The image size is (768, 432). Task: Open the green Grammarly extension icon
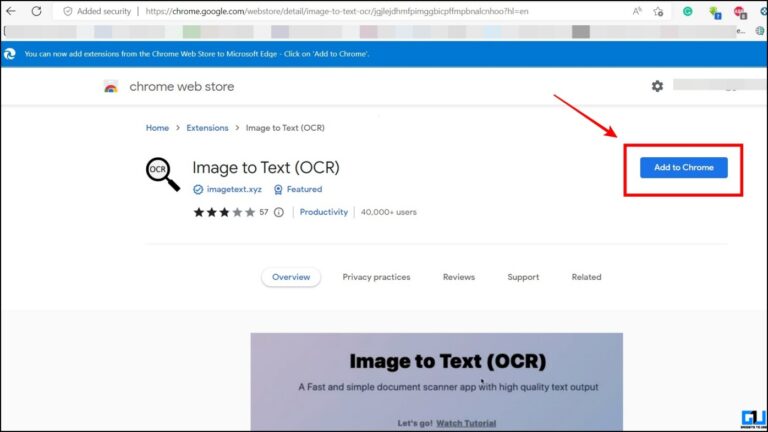click(688, 11)
